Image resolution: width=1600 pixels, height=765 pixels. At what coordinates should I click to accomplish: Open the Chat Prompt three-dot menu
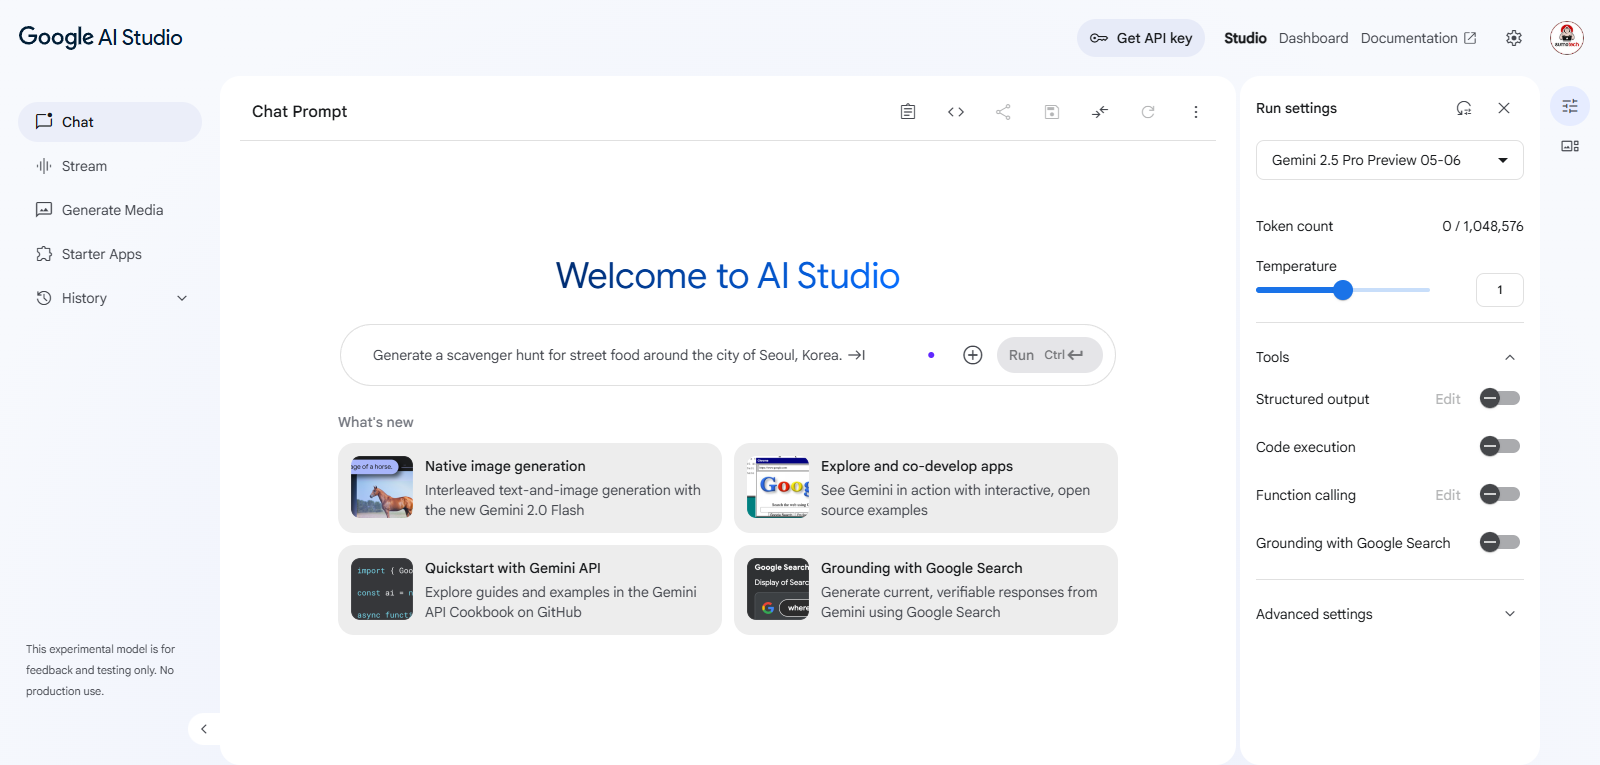(1196, 112)
